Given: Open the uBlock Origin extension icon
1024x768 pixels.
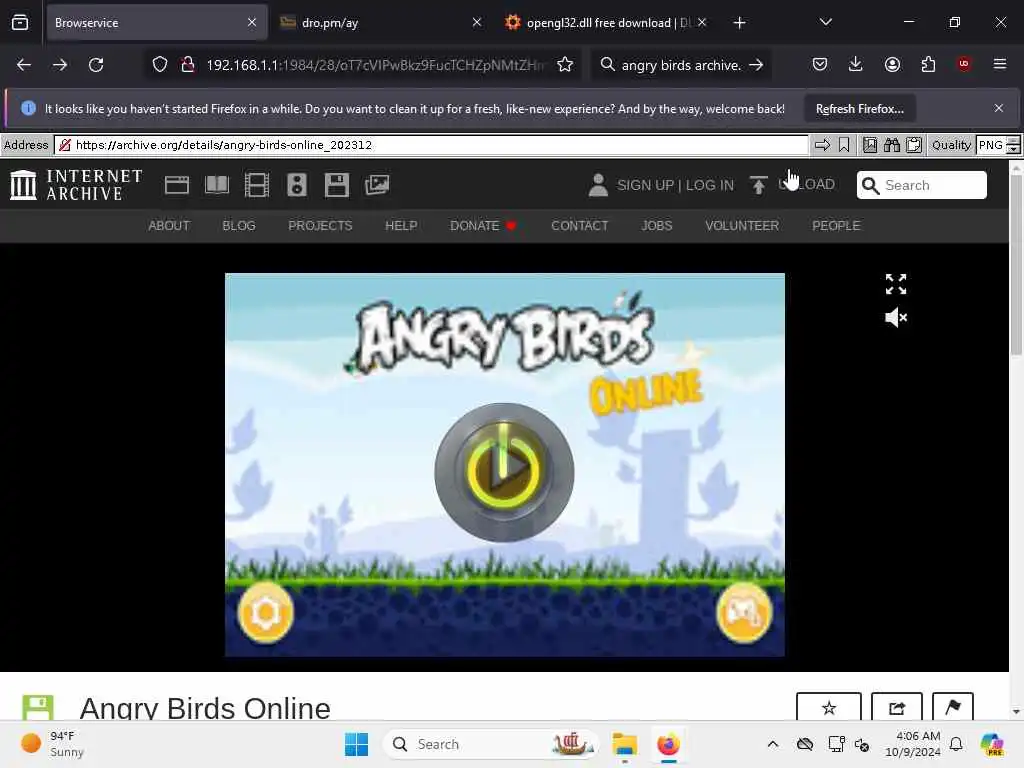Looking at the screenshot, I should (x=964, y=64).
